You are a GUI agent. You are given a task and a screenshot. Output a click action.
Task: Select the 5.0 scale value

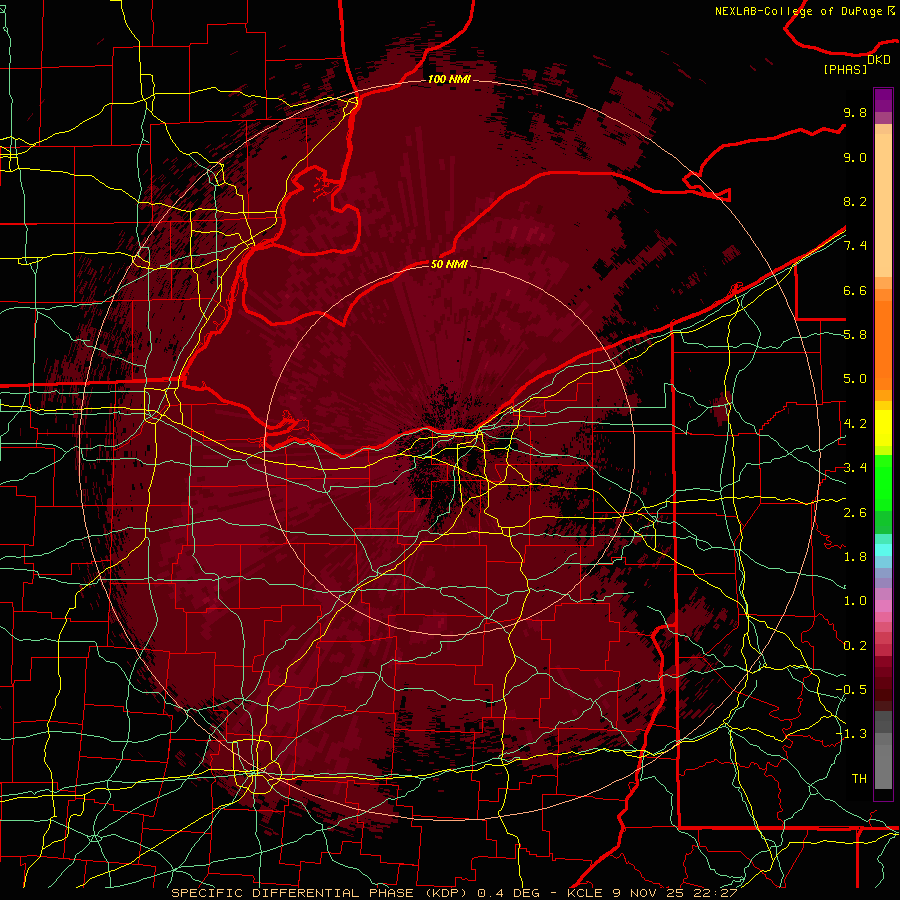coord(855,379)
